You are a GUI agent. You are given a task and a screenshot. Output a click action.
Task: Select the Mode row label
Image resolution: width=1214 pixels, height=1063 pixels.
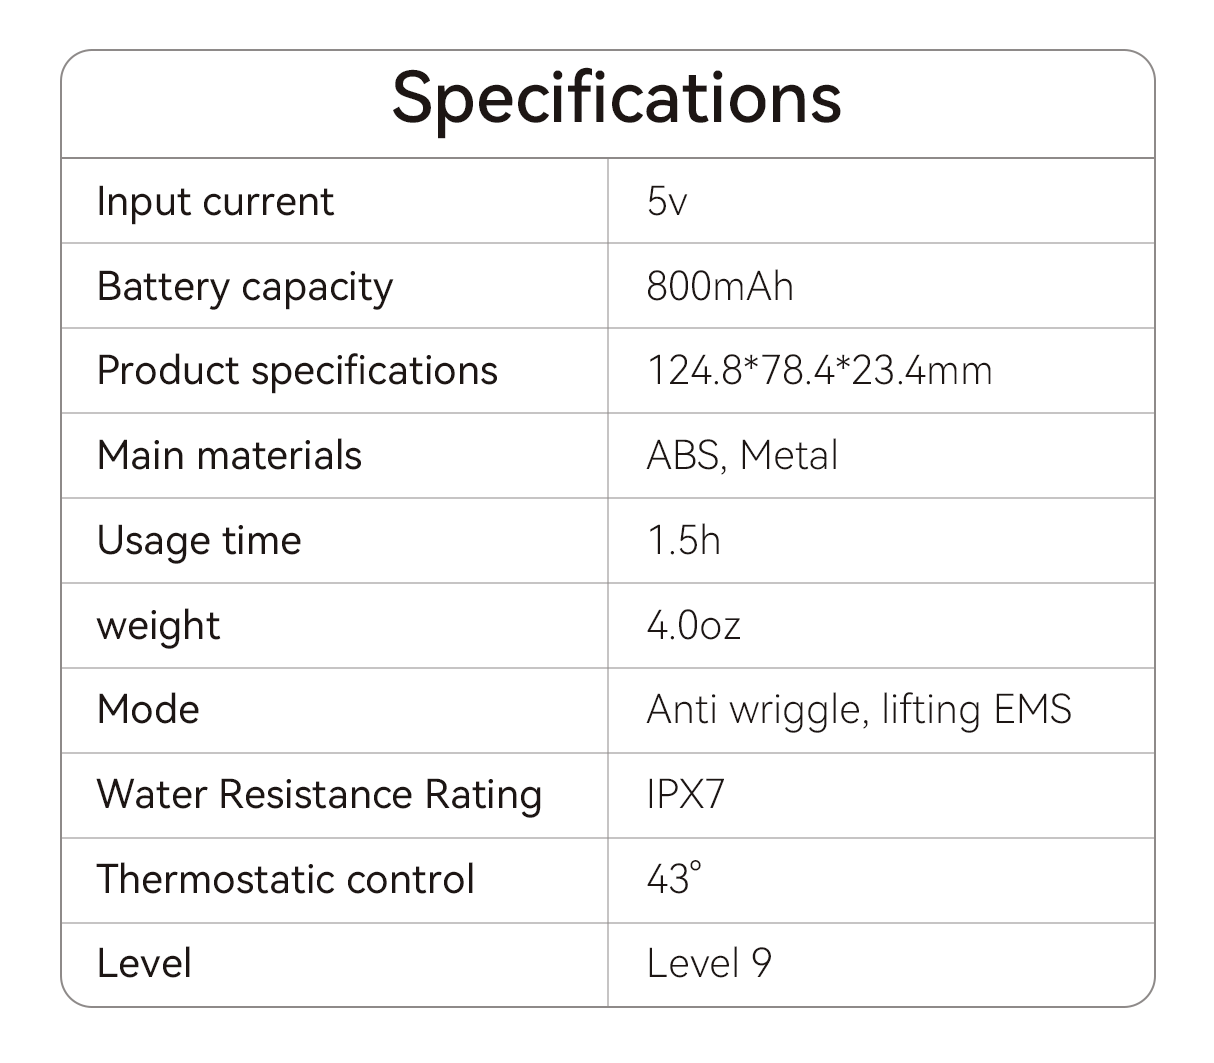coord(148,710)
